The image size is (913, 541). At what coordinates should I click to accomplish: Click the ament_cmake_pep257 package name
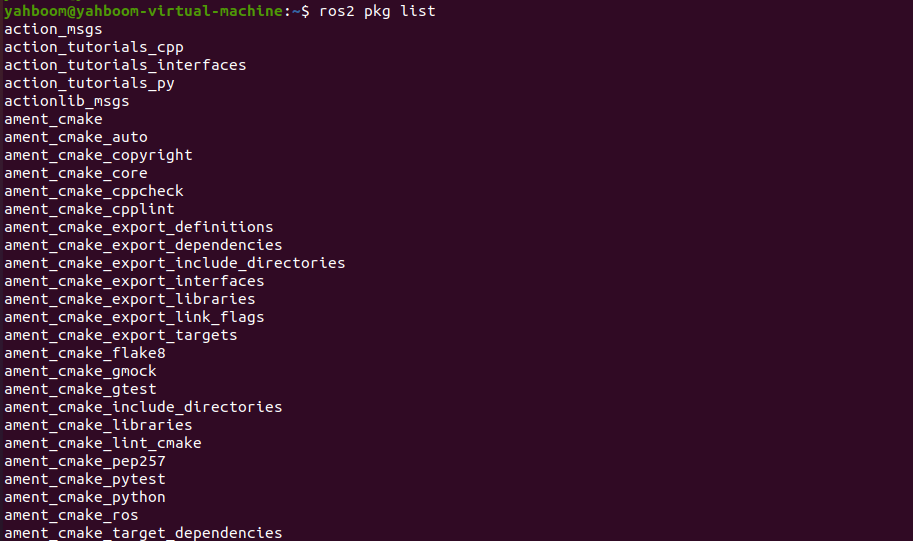(85, 461)
